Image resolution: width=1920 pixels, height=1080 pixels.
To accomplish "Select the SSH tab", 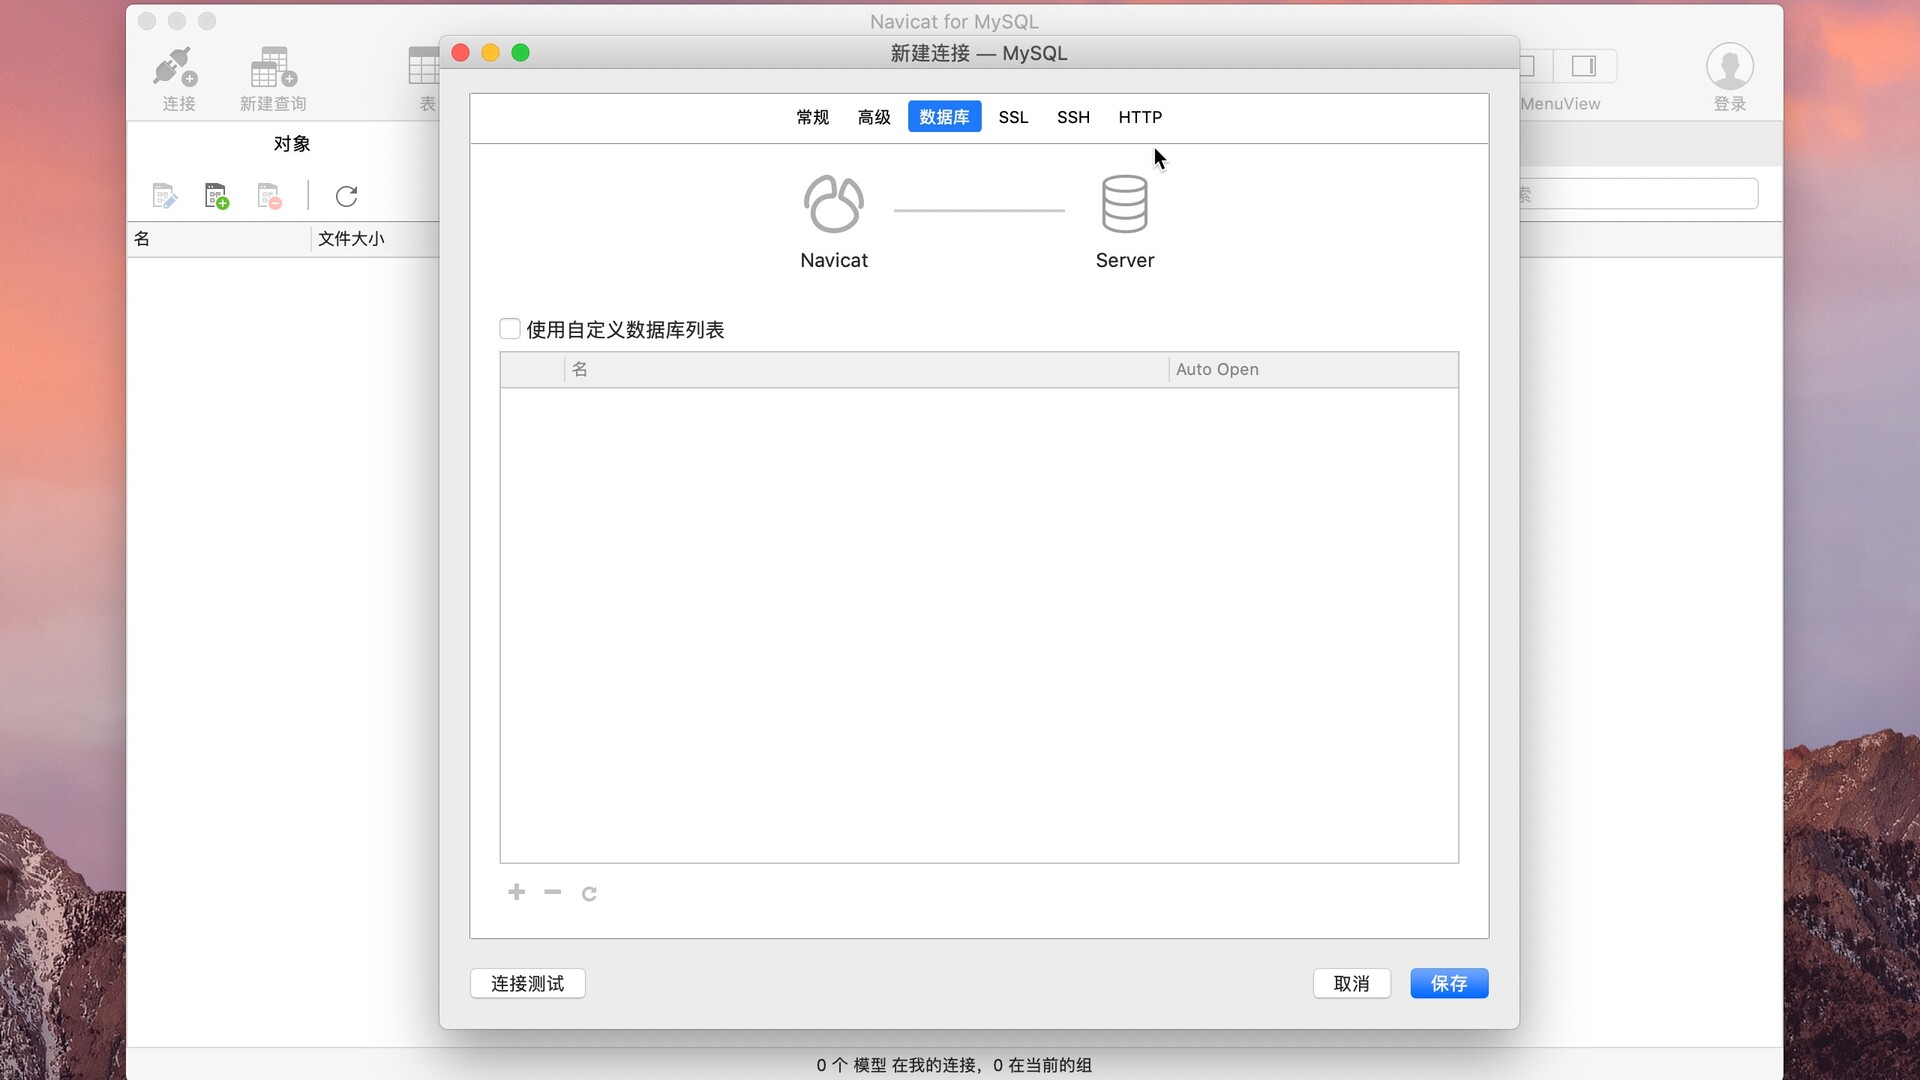I will [1072, 116].
